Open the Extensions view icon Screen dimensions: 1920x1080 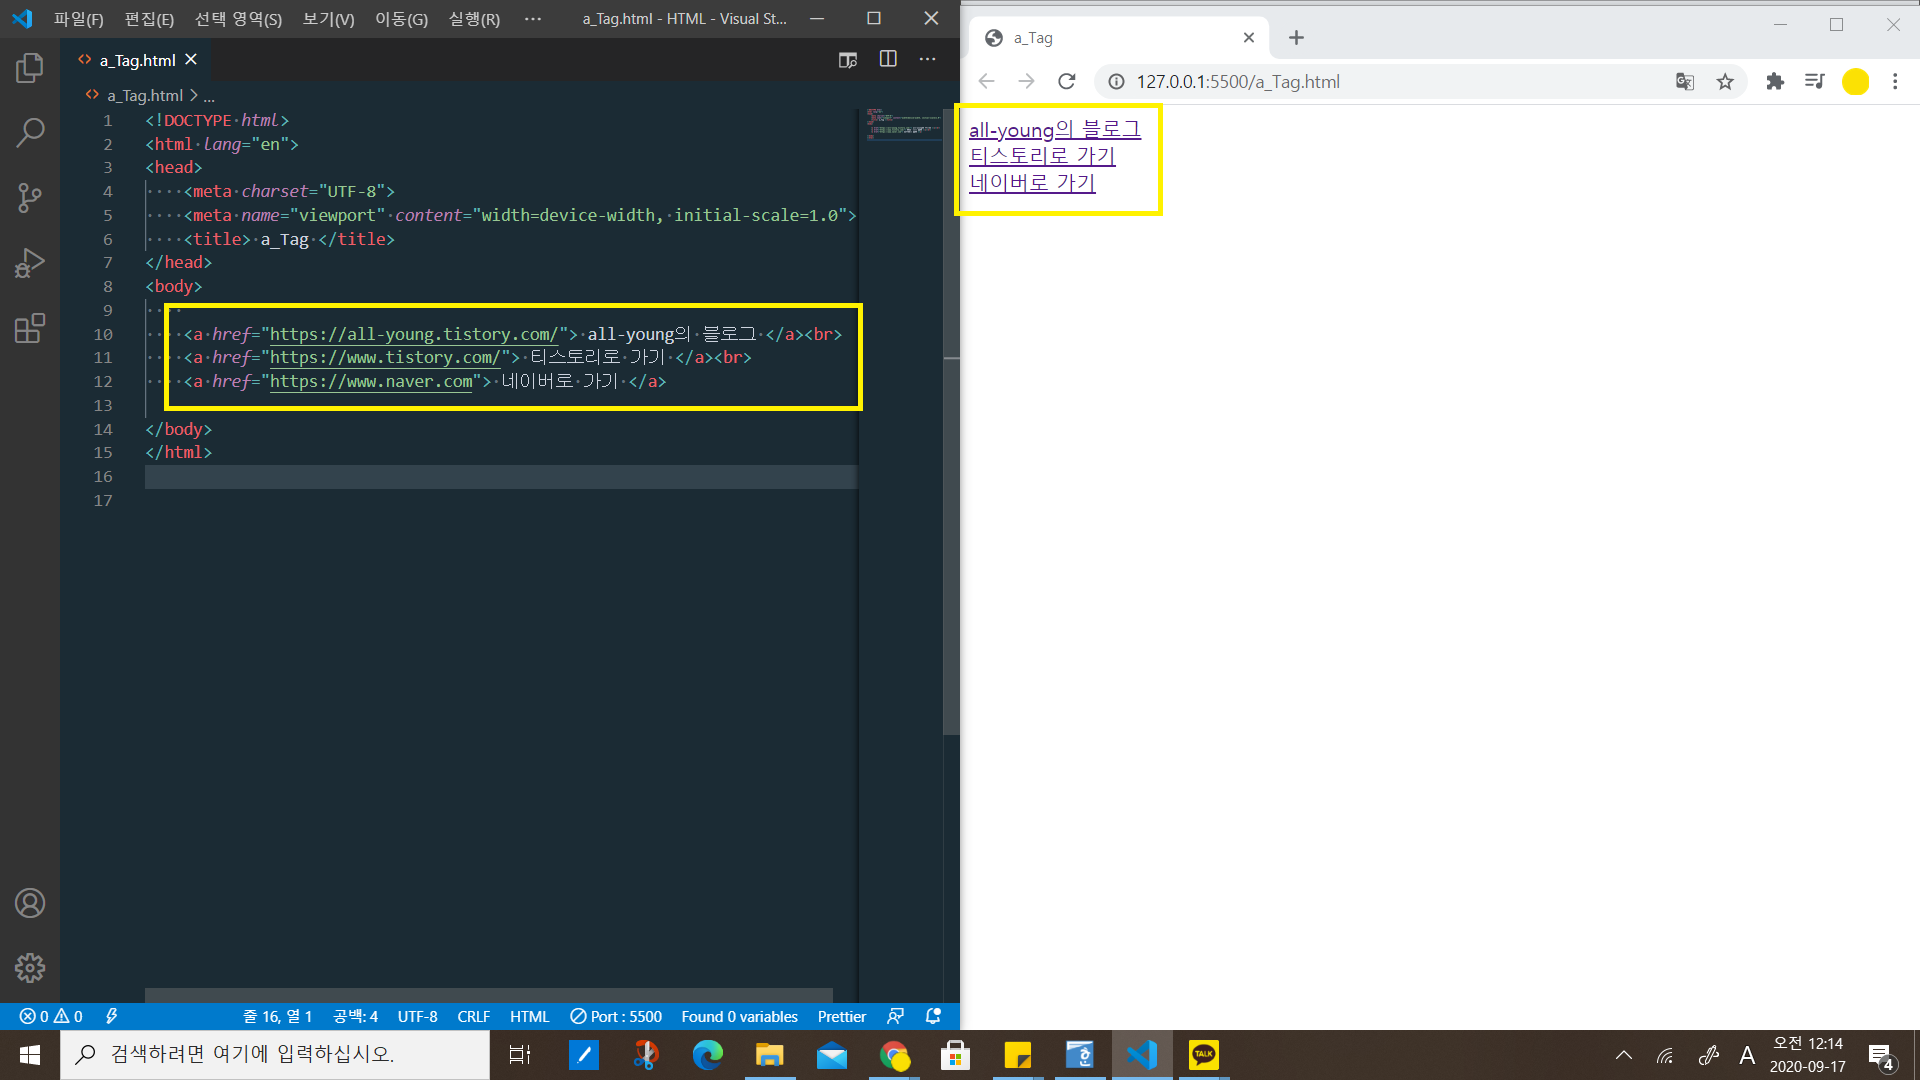click(x=30, y=328)
